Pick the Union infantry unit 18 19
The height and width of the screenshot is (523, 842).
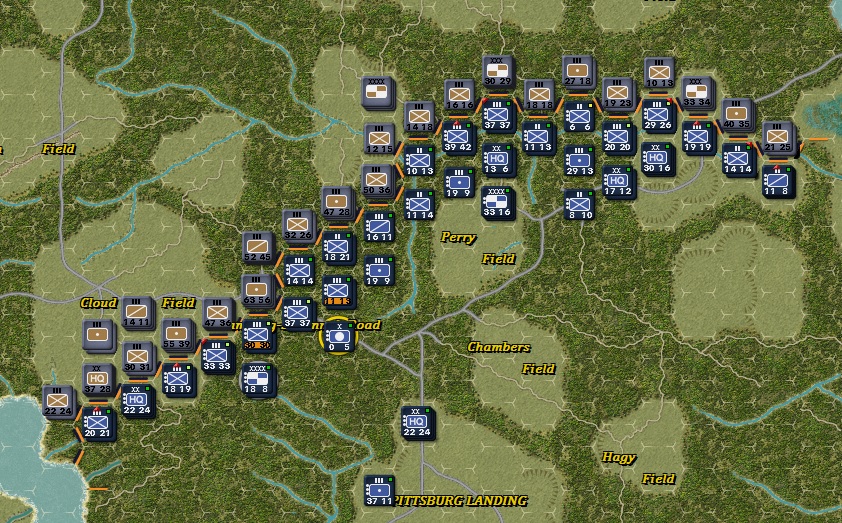pyautogui.click(x=178, y=379)
